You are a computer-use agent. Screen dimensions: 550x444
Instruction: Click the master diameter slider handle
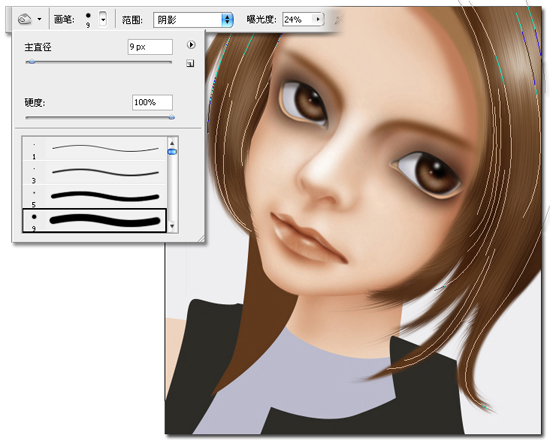(x=32, y=62)
